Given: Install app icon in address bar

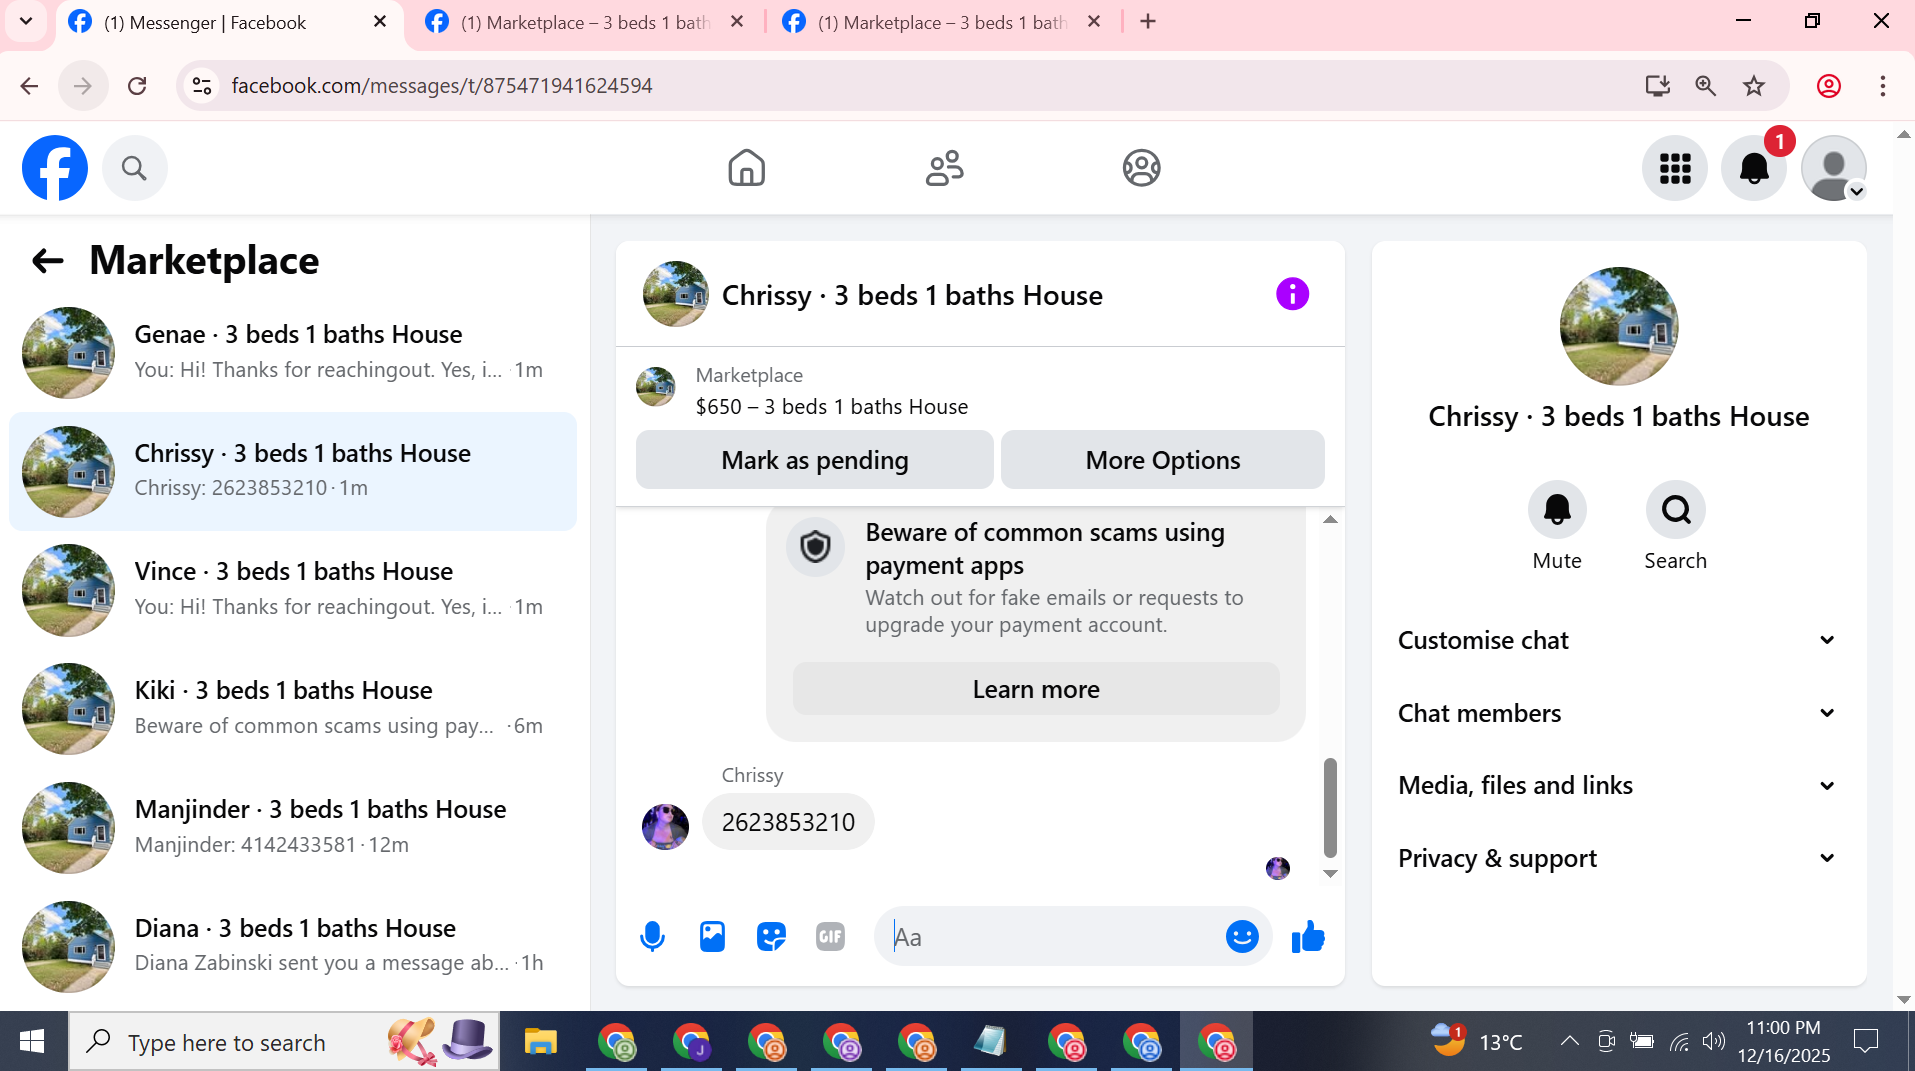Looking at the screenshot, I should coord(1657,86).
